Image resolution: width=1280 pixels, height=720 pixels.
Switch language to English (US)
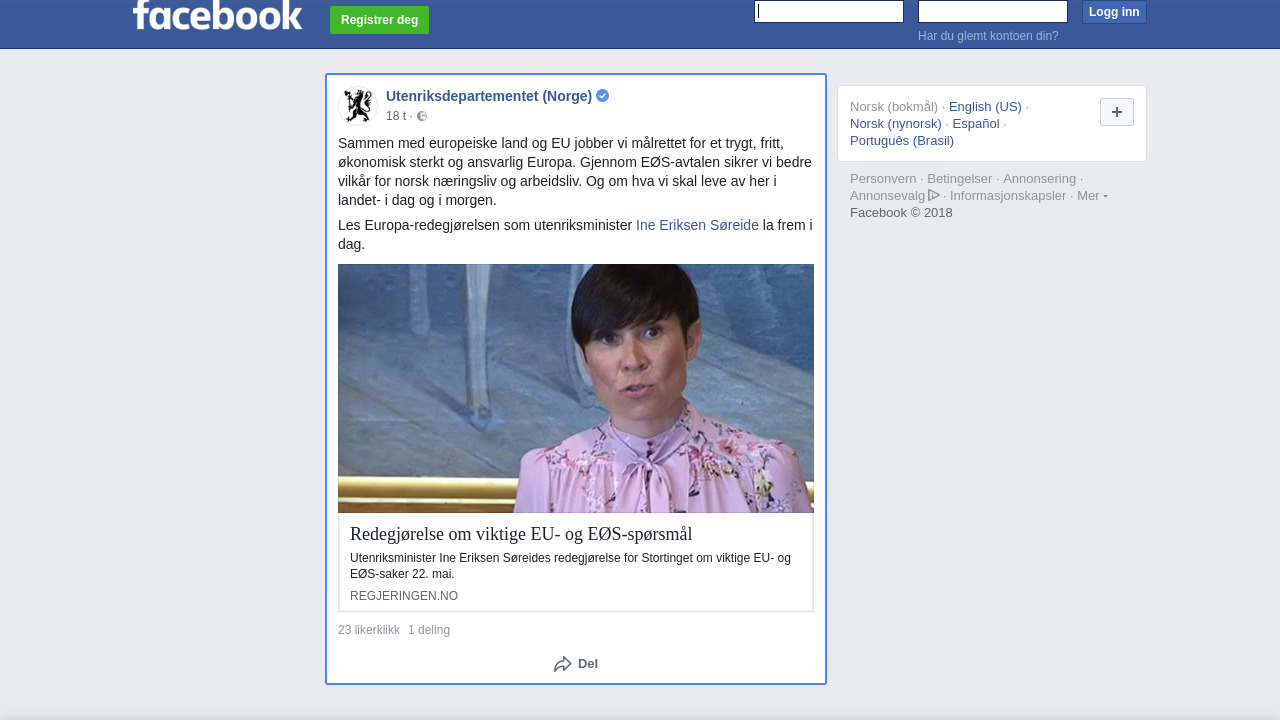tap(985, 107)
